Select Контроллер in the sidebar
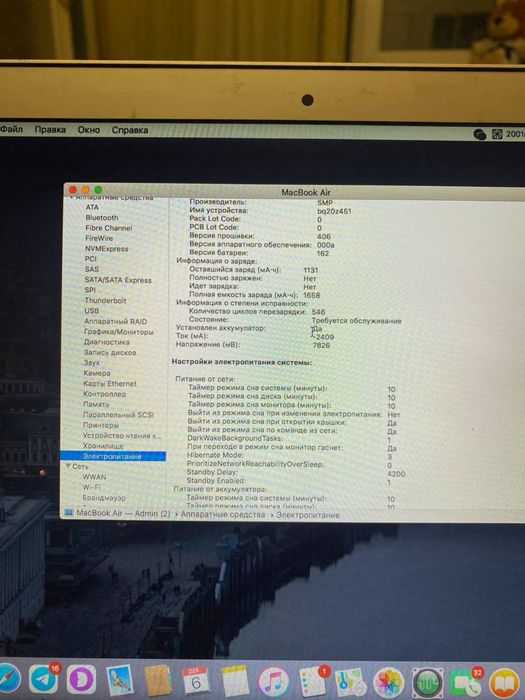 click(x=104, y=394)
